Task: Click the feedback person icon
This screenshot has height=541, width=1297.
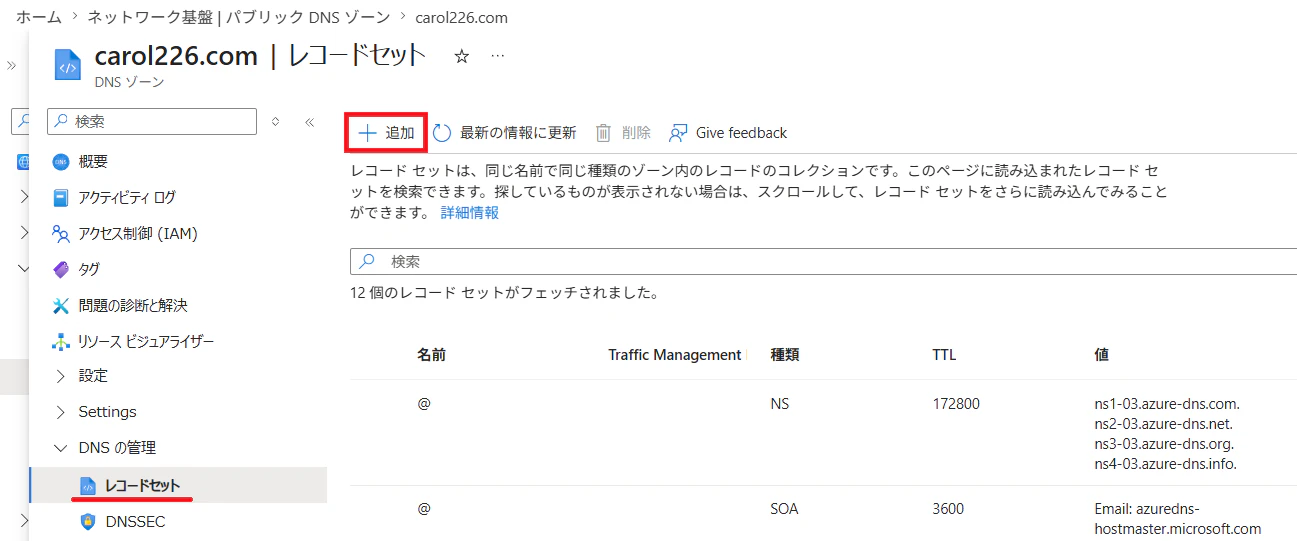Action: point(678,133)
